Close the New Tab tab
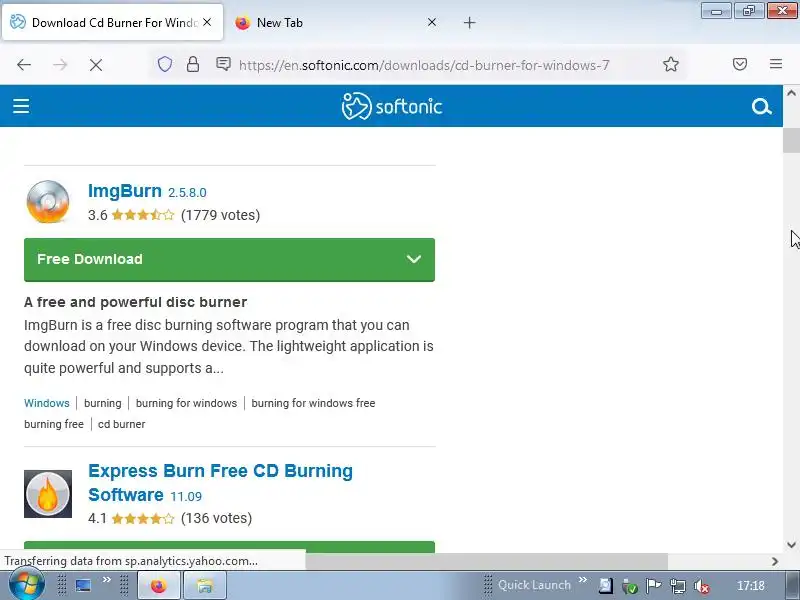The image size is (800, 600). pyautogui.click(x=432, y=22)
